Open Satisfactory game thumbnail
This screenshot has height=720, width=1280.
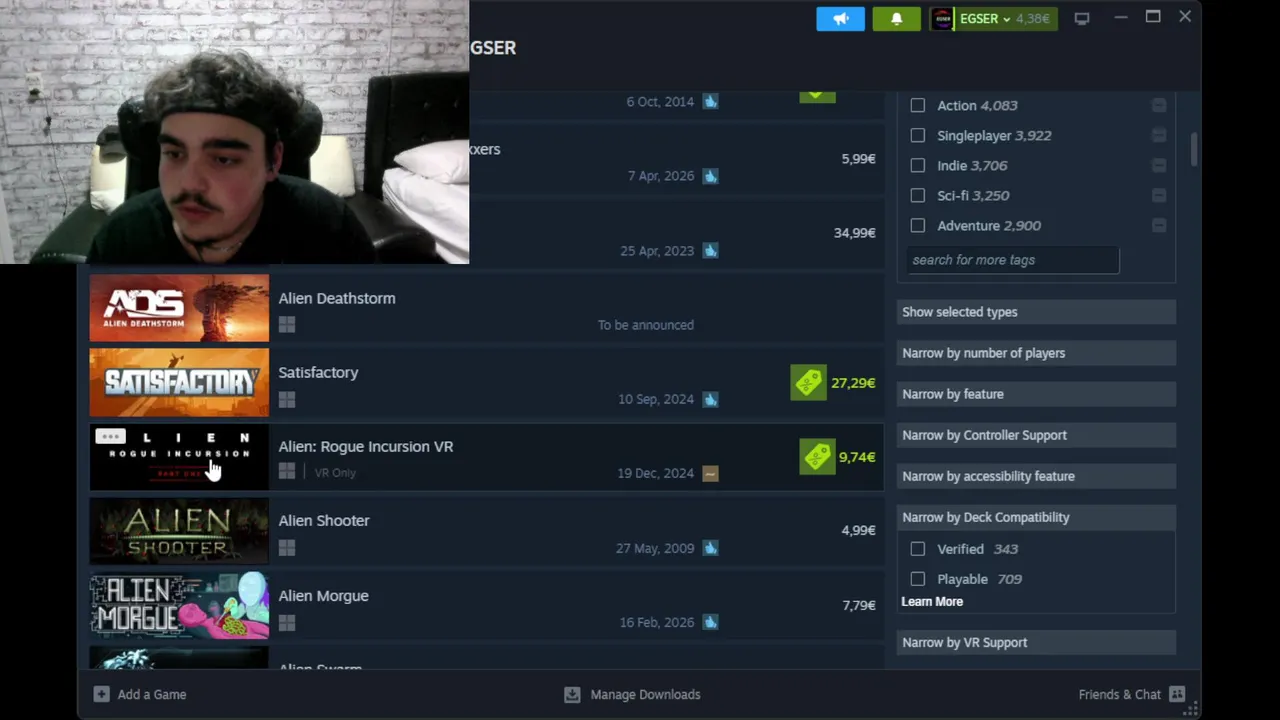click(179, 382)
